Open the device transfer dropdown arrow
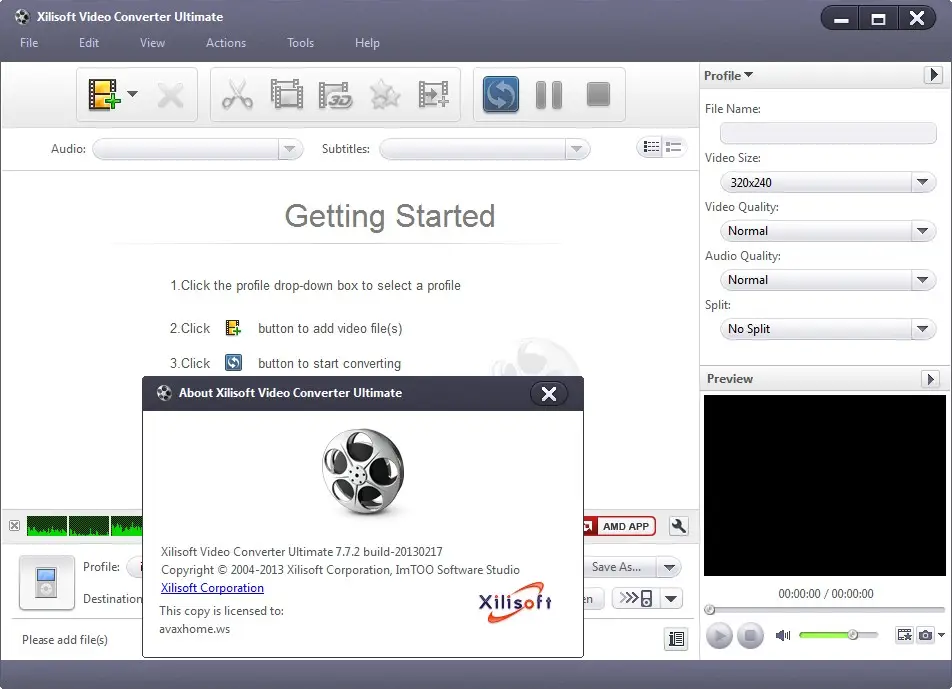Screen dimensions: 952x689 [x=671, y=599]
